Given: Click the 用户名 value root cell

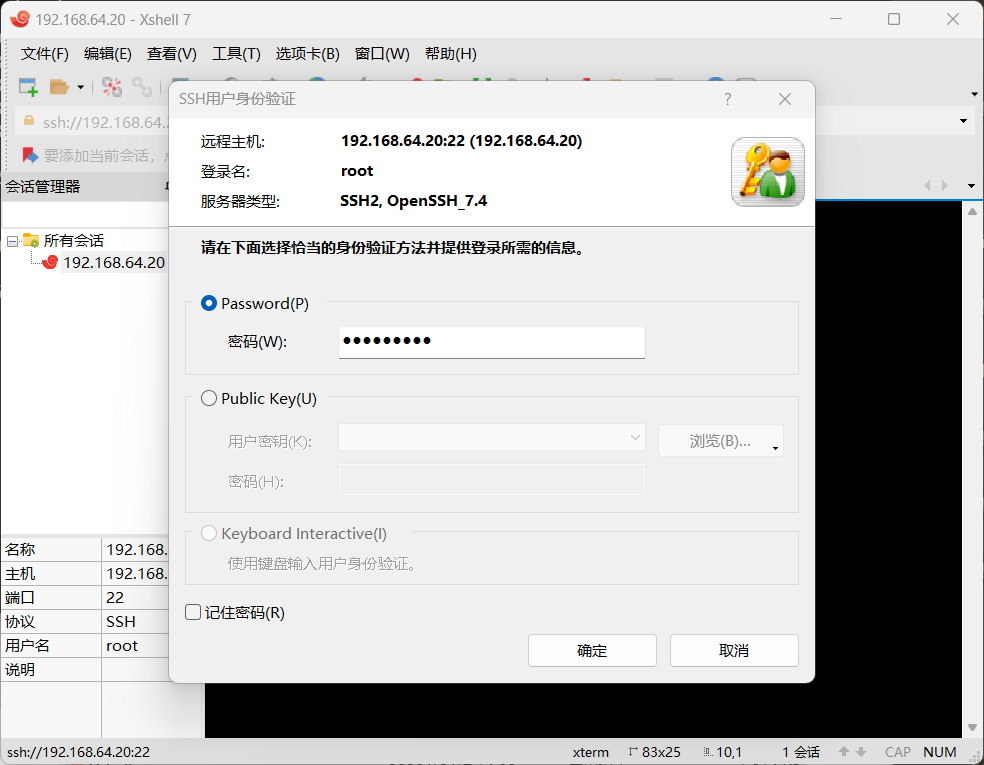Looking at the screenshot, I should (135, 646).
